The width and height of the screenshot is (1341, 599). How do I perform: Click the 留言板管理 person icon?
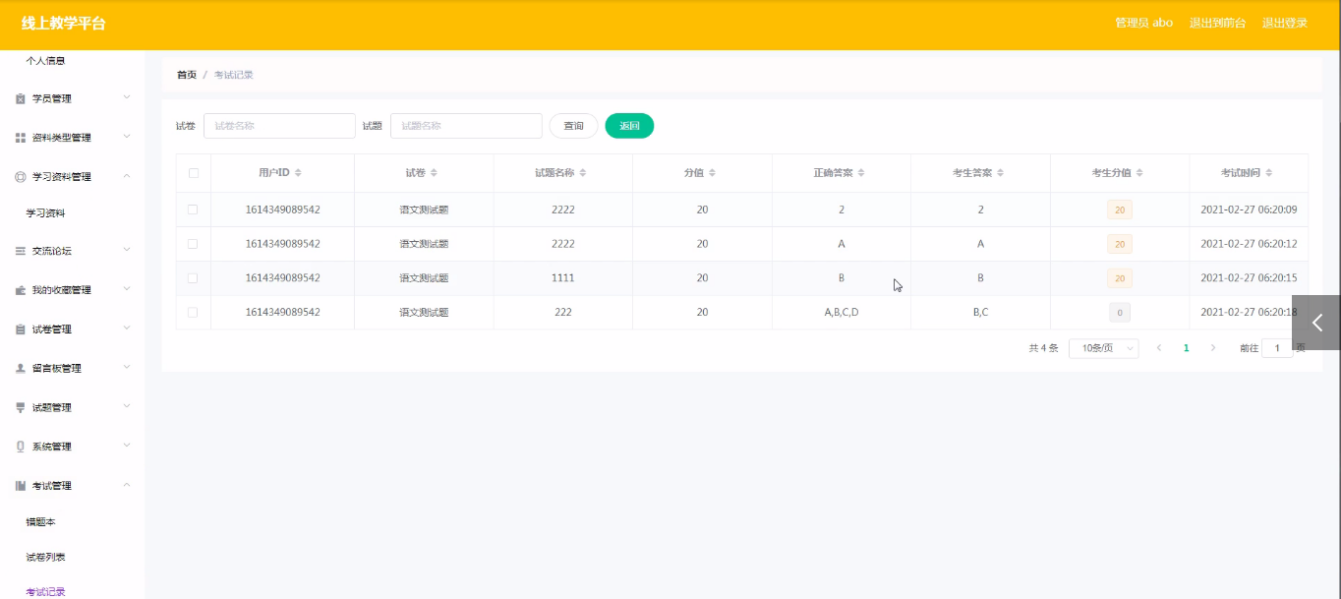[x=20, y=368]
